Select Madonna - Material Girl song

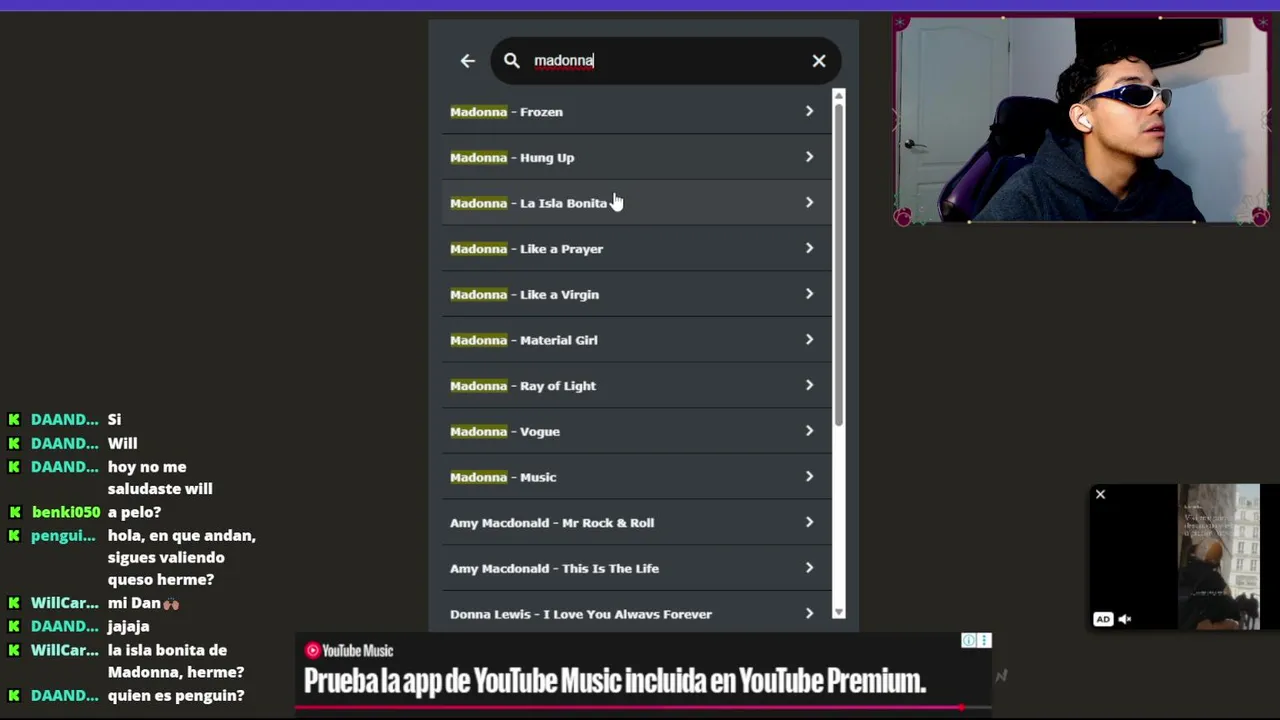(x=636, y=340)
